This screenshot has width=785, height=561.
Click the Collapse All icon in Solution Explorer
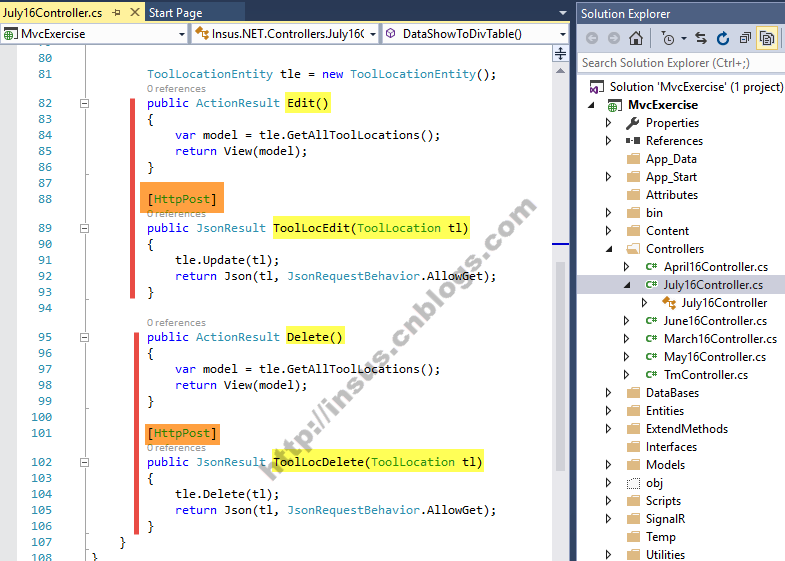pyautogui.click(x=745, y=38)
